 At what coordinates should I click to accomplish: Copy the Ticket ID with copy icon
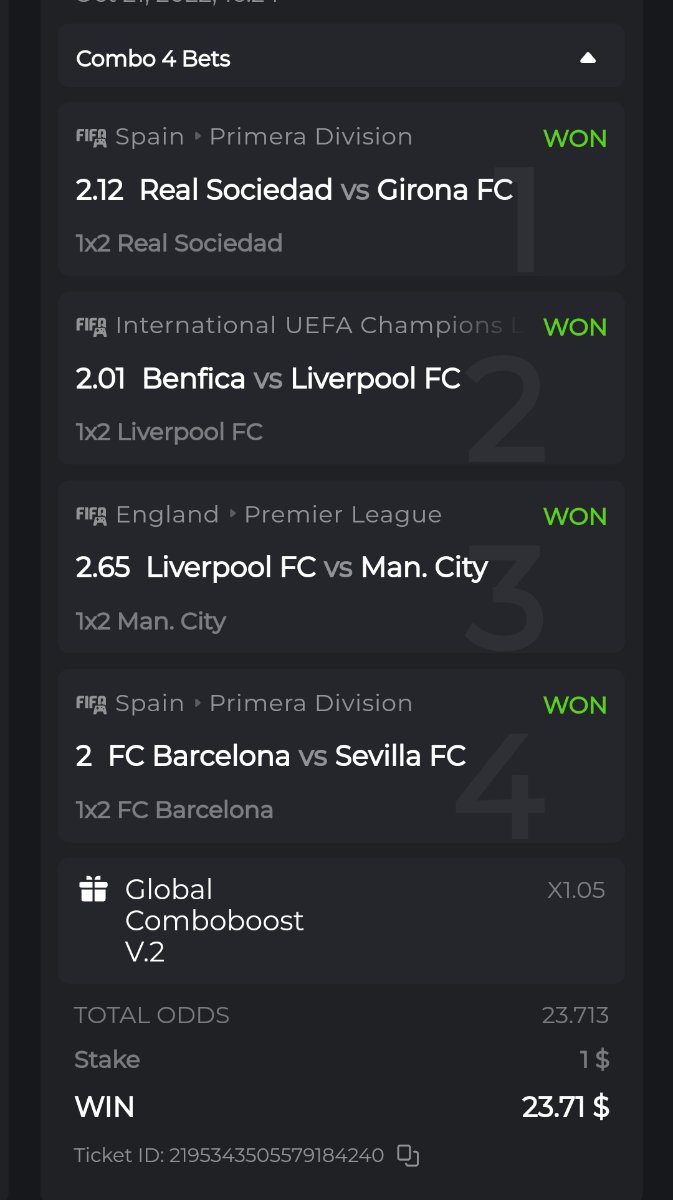pos(408,1155)
